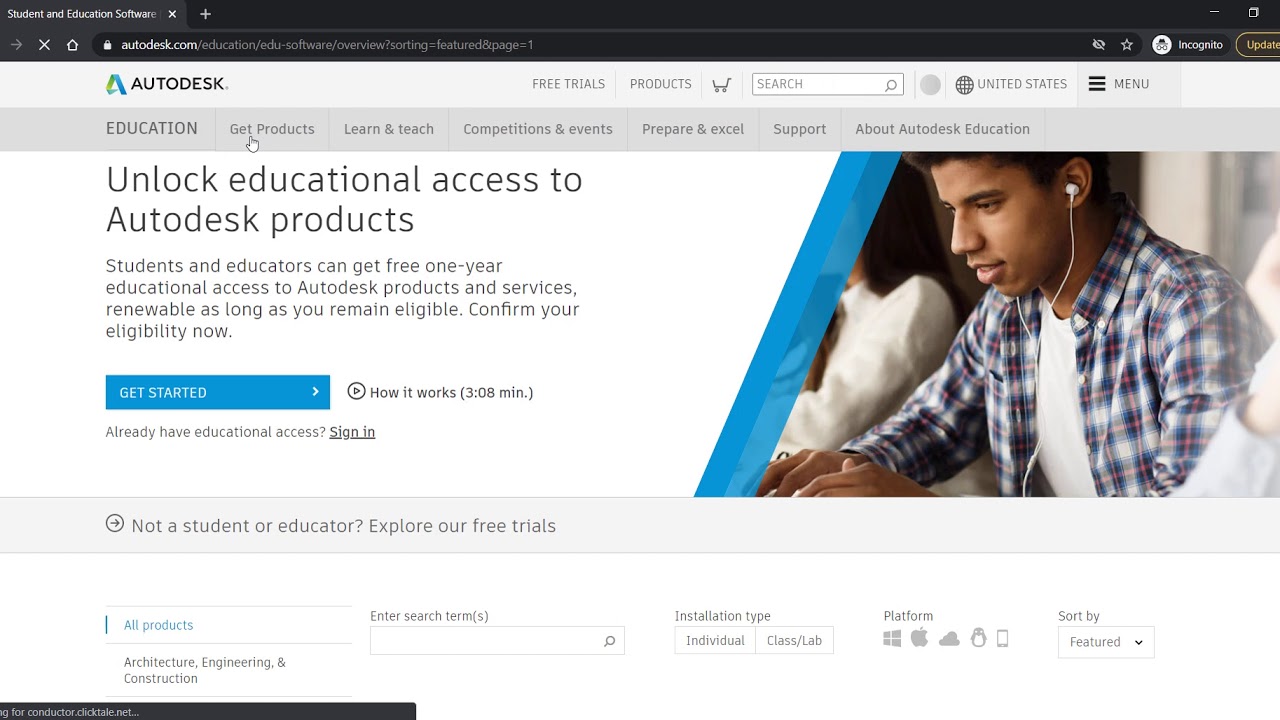1280x720 pixels.
Task: Play the How it works video icon
Action: click(x=356, y=391)
